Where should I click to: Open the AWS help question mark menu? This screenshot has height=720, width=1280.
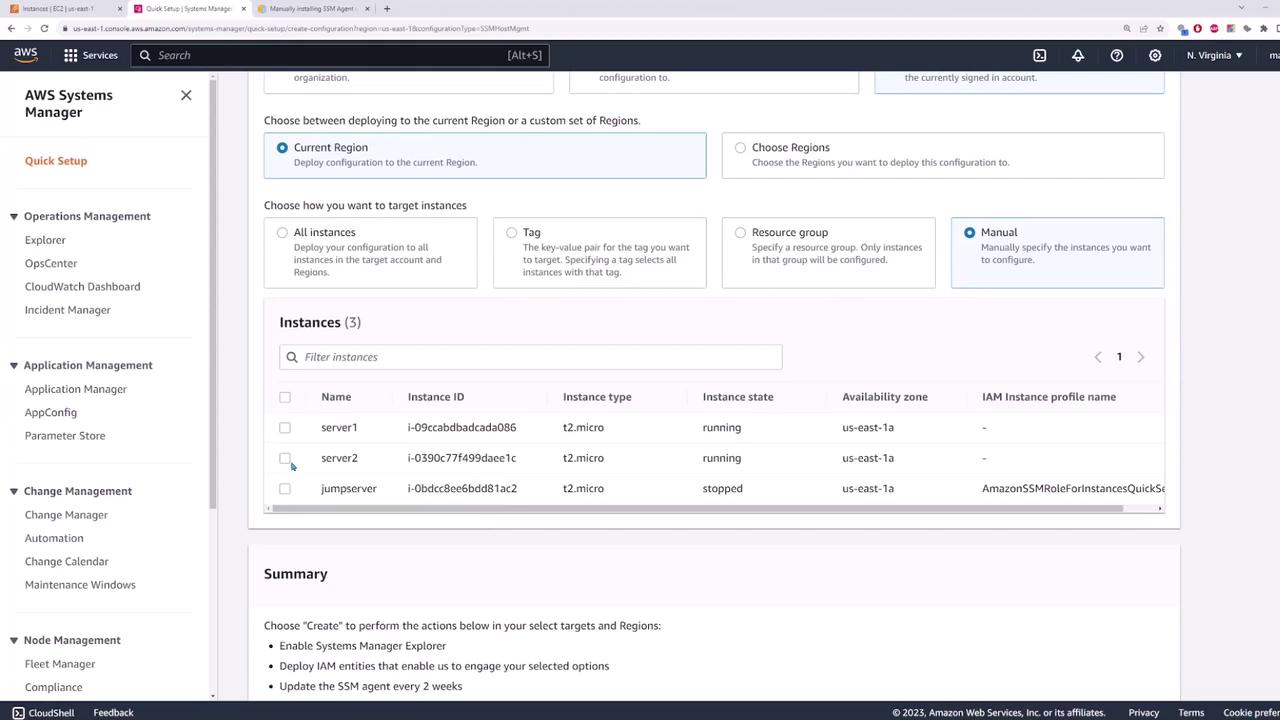(1117, 55)
